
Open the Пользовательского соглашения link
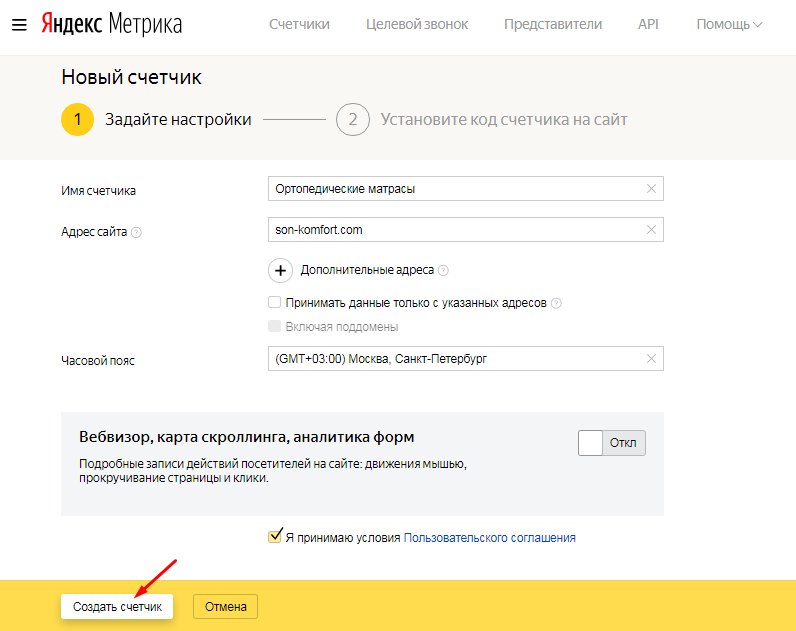(x=489, y=537)
